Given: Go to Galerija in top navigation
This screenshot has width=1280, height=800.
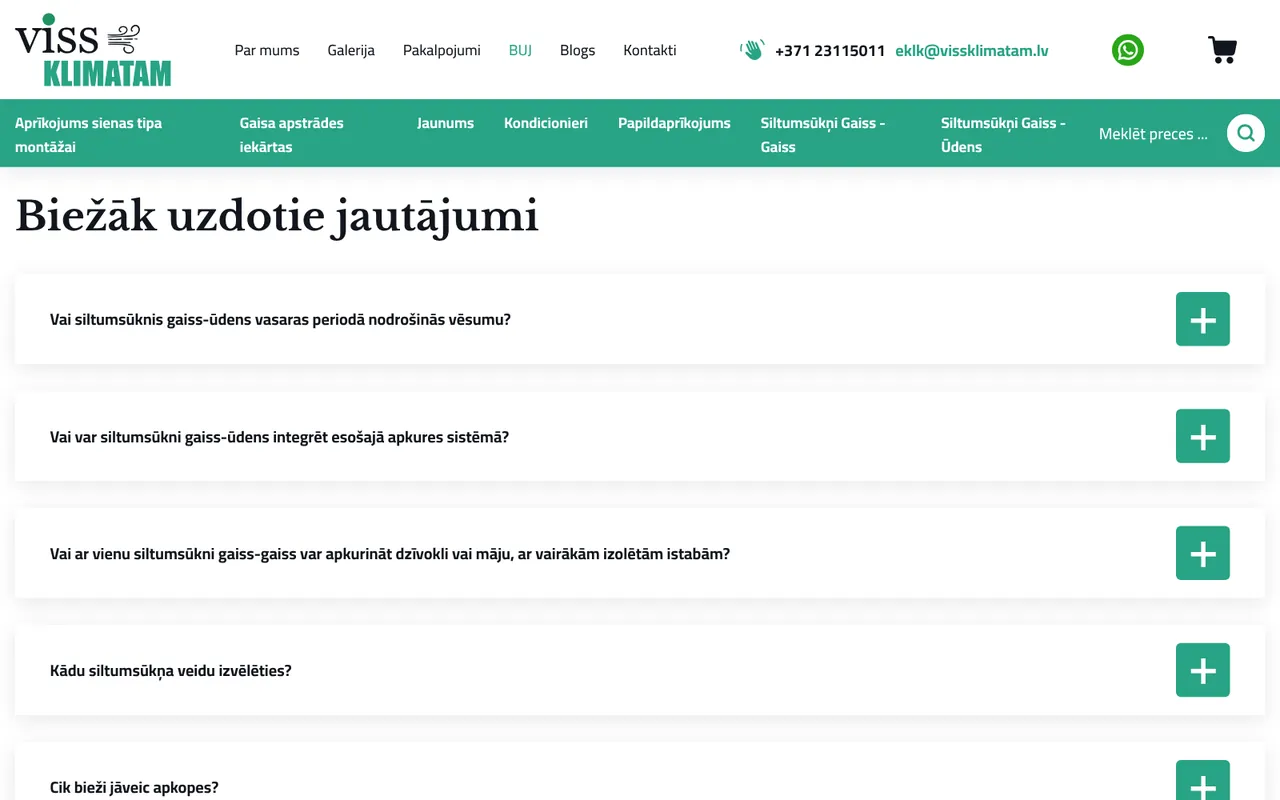Looking at the screenshot, I should pyautogui.click(x=351, y=50).
